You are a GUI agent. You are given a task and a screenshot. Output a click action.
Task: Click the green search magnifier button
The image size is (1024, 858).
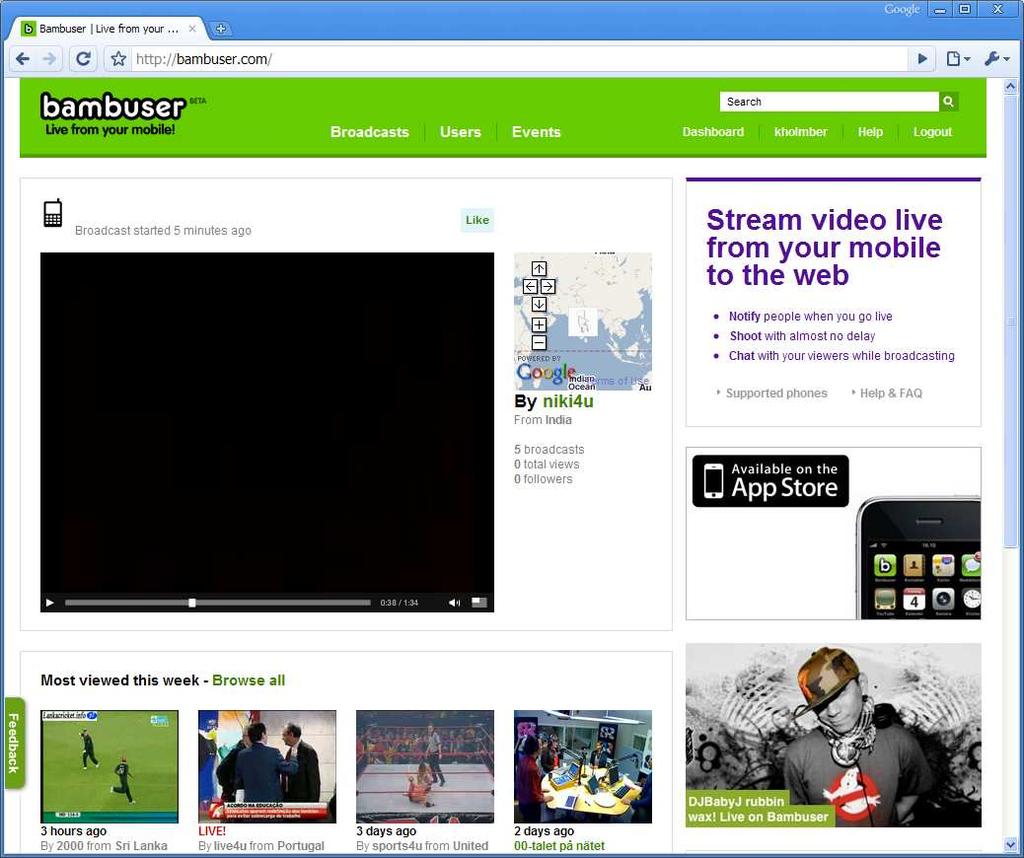[x=949, y=101]
